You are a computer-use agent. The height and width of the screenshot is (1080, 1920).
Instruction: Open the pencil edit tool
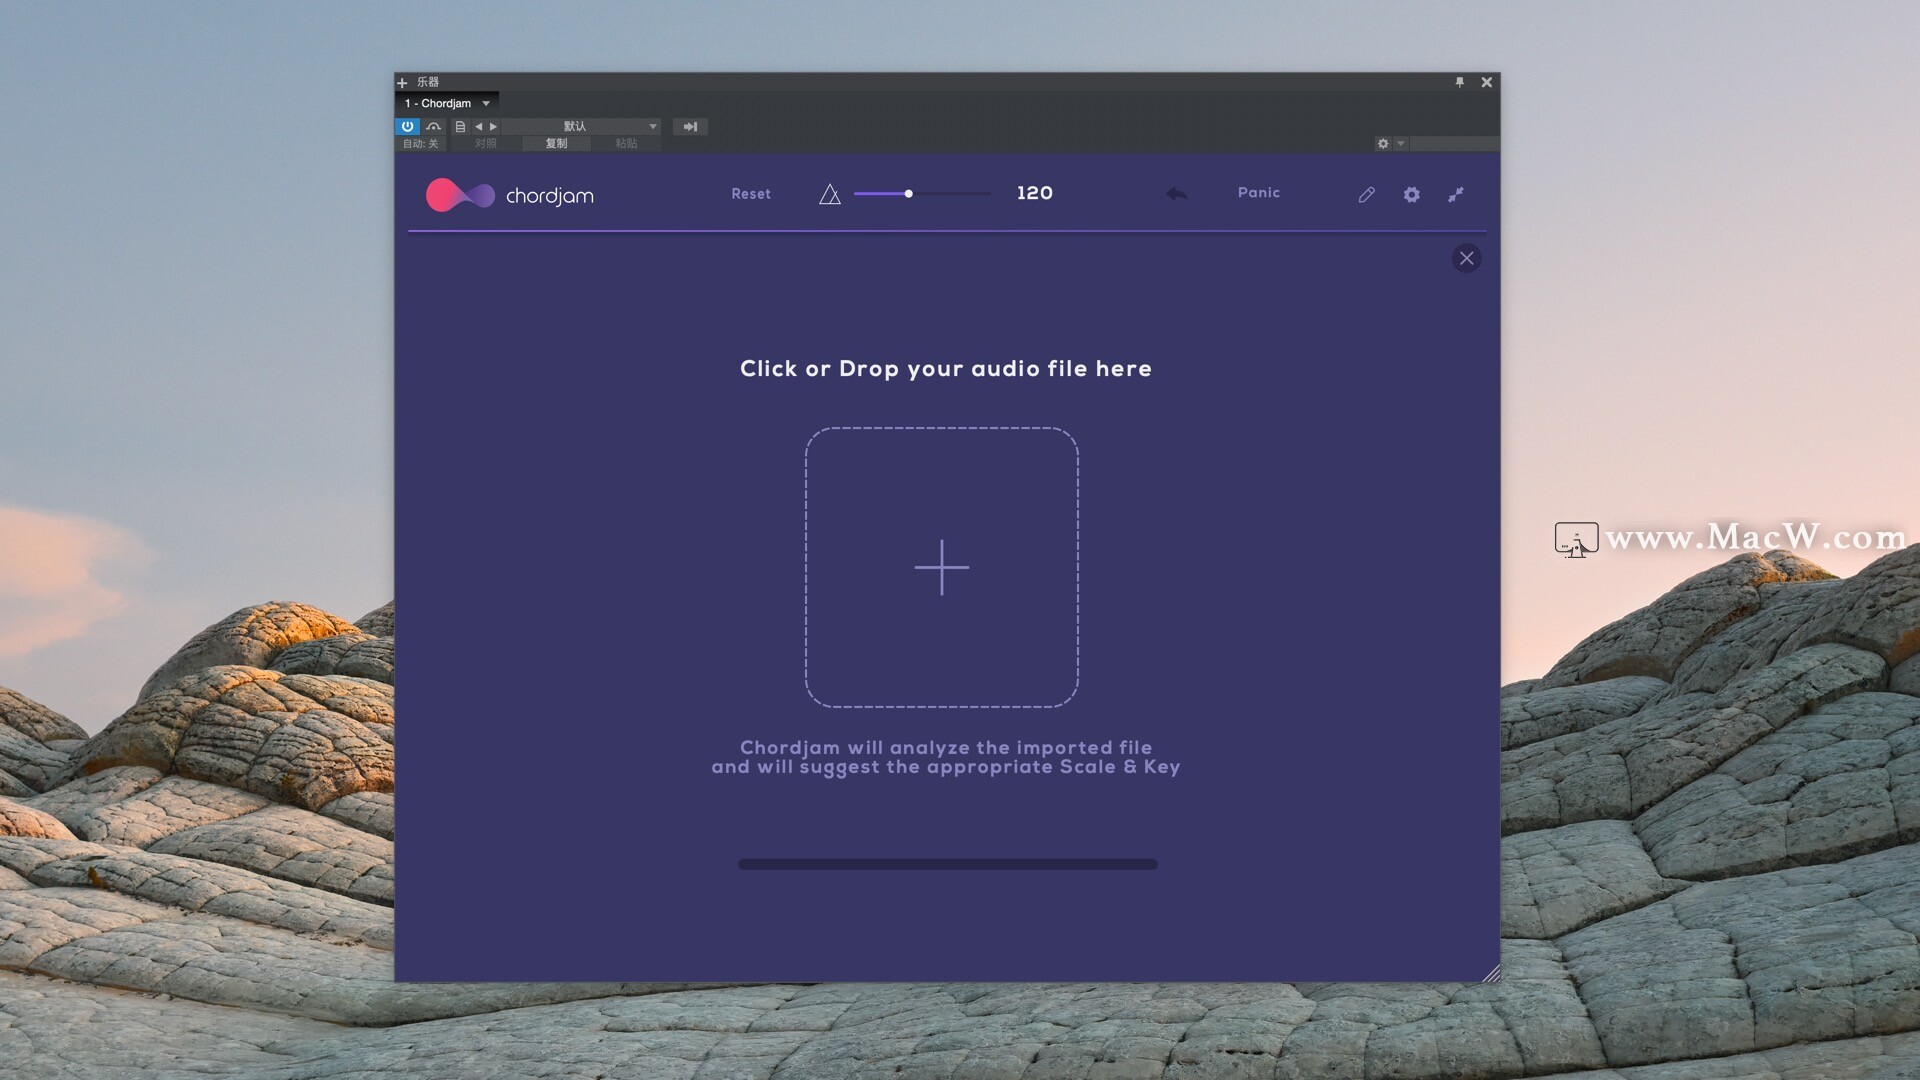coord(1366,195)
